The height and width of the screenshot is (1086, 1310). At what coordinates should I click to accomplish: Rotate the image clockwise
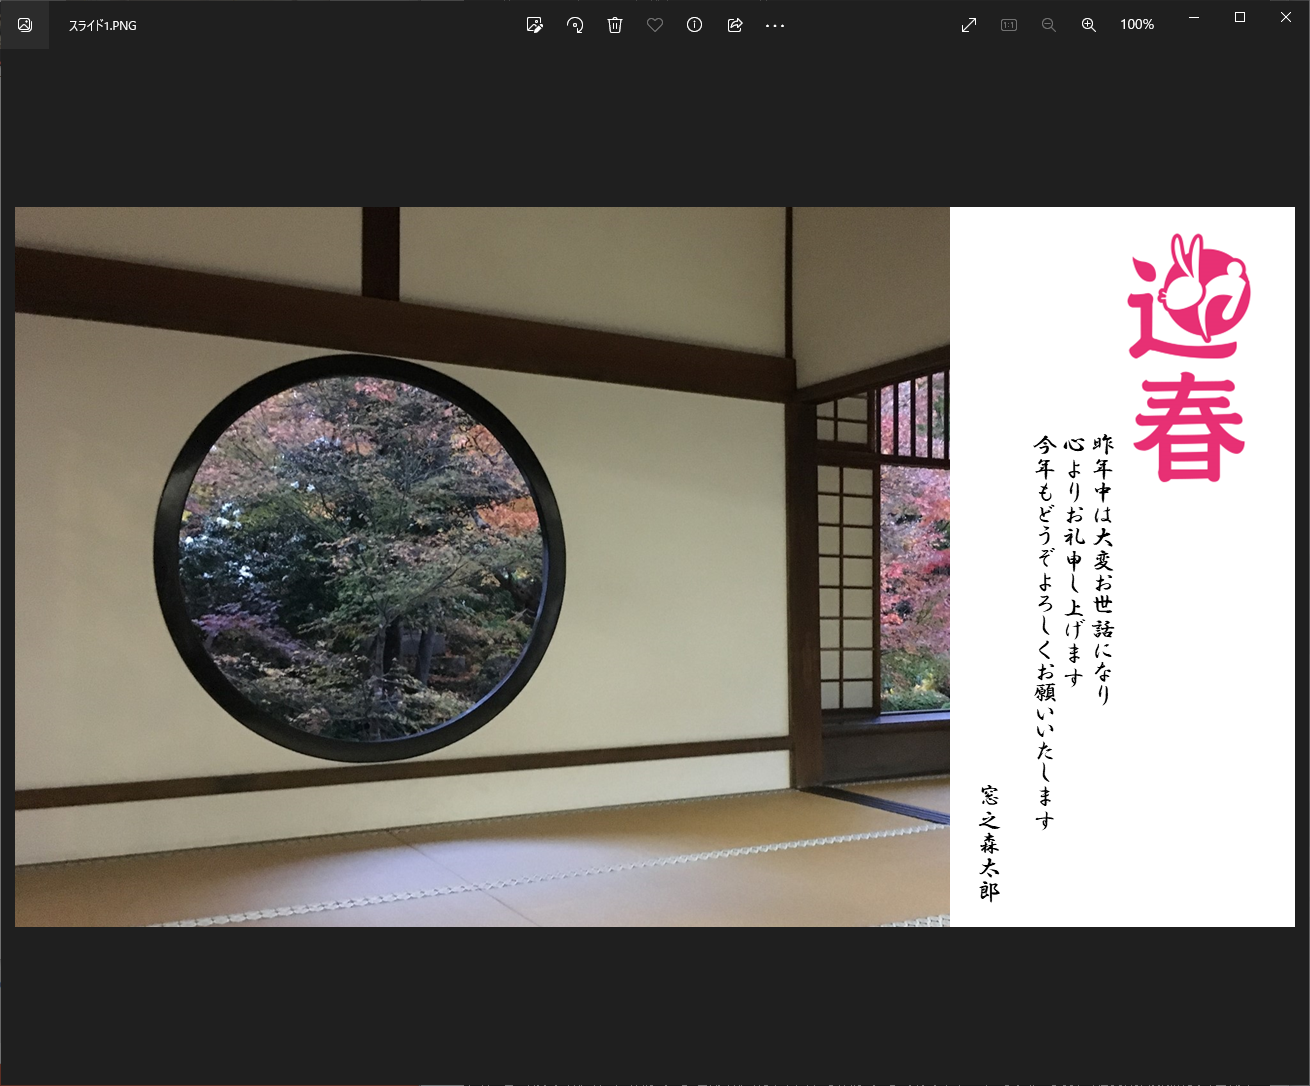point(575,25)
